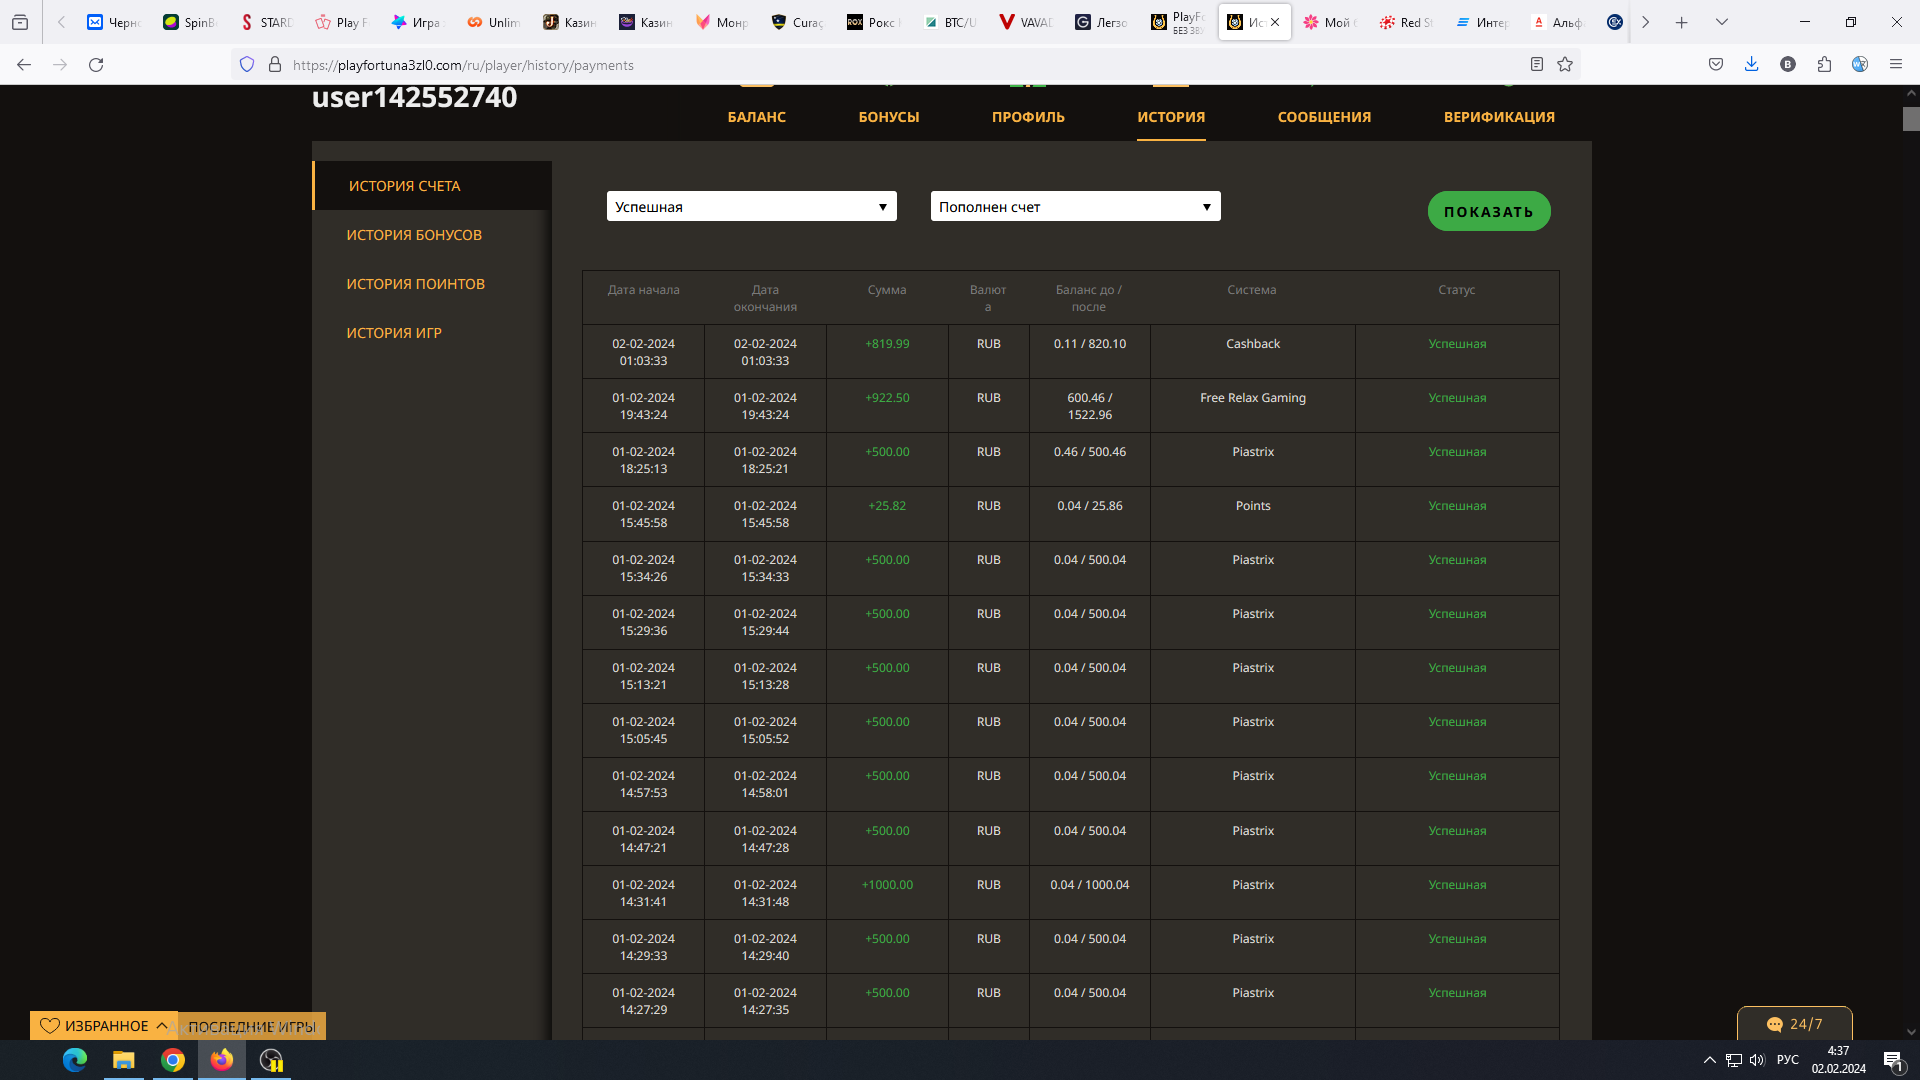Open the ВЕРИФИКАЦИЯ tab
The image size is (1920, 1080).
pyautogui.click(x=1498, y=117)
